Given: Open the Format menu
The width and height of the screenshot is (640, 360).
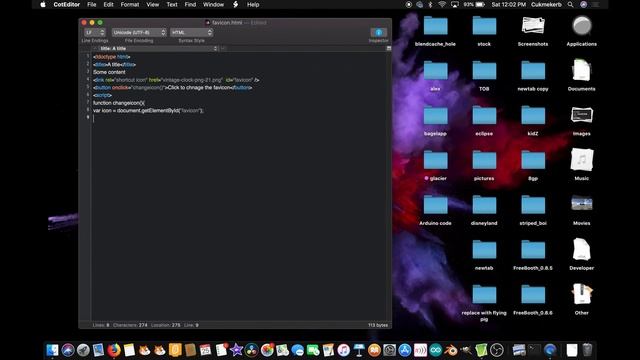Looking at the screenshot, I should 130,4.
